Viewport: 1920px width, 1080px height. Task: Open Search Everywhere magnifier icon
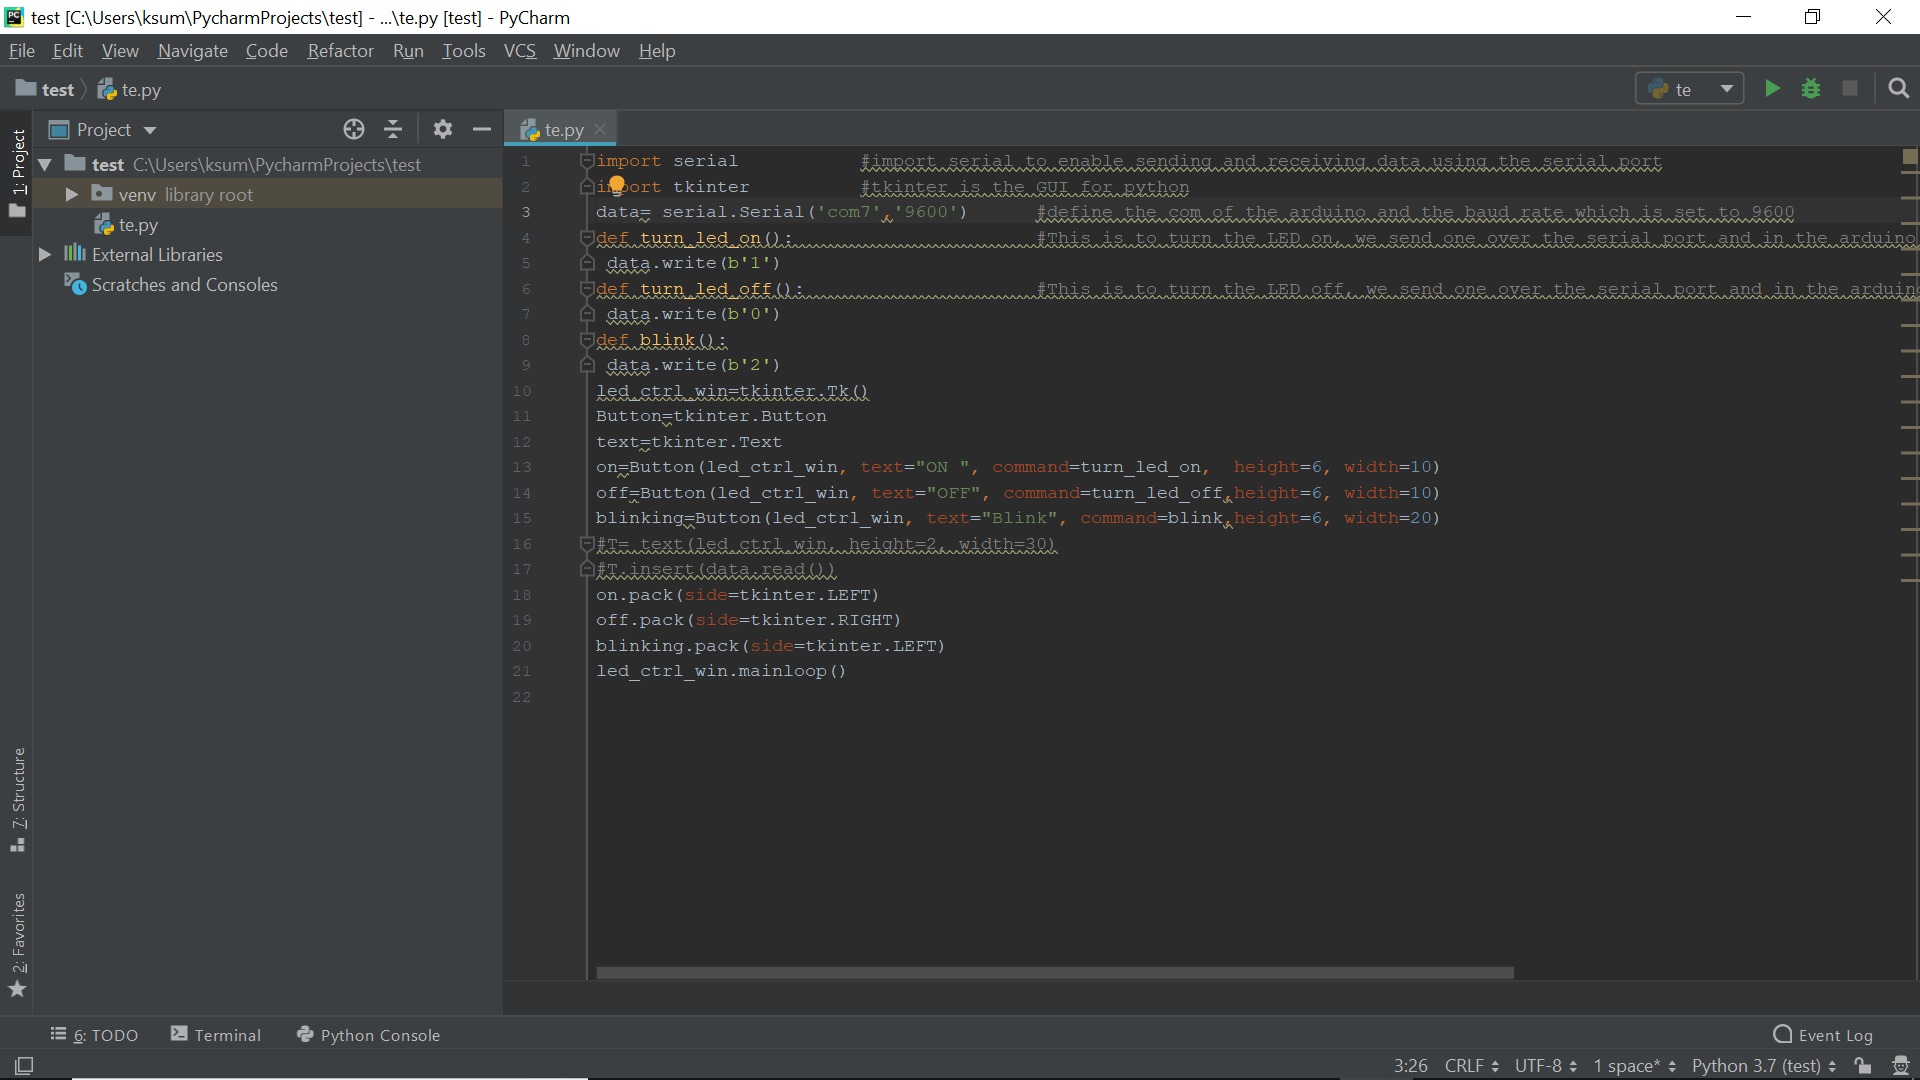pos(1898,89)
